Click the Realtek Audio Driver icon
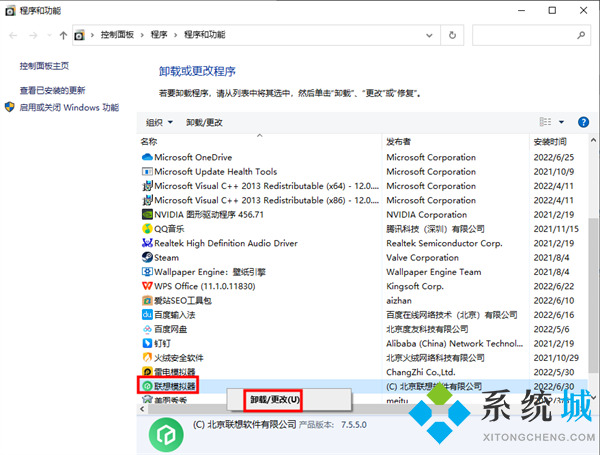600x455 pixels. pyautogui.click(x=147, y=243)
